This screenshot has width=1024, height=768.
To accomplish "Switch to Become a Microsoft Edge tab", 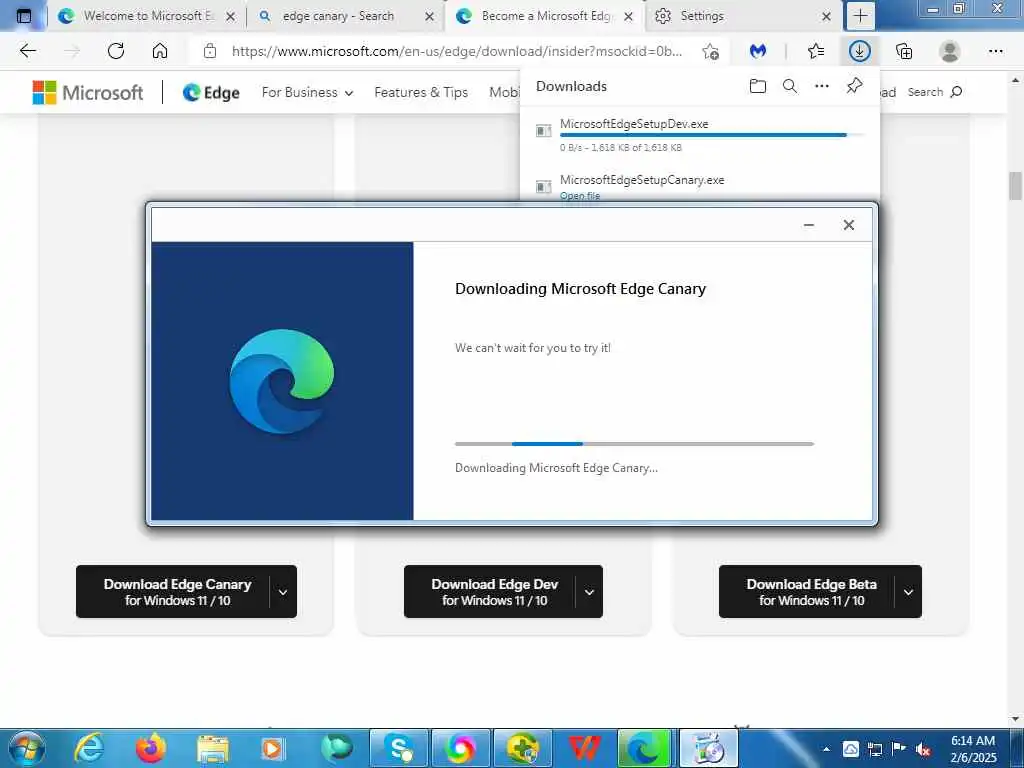I will 547,16.
